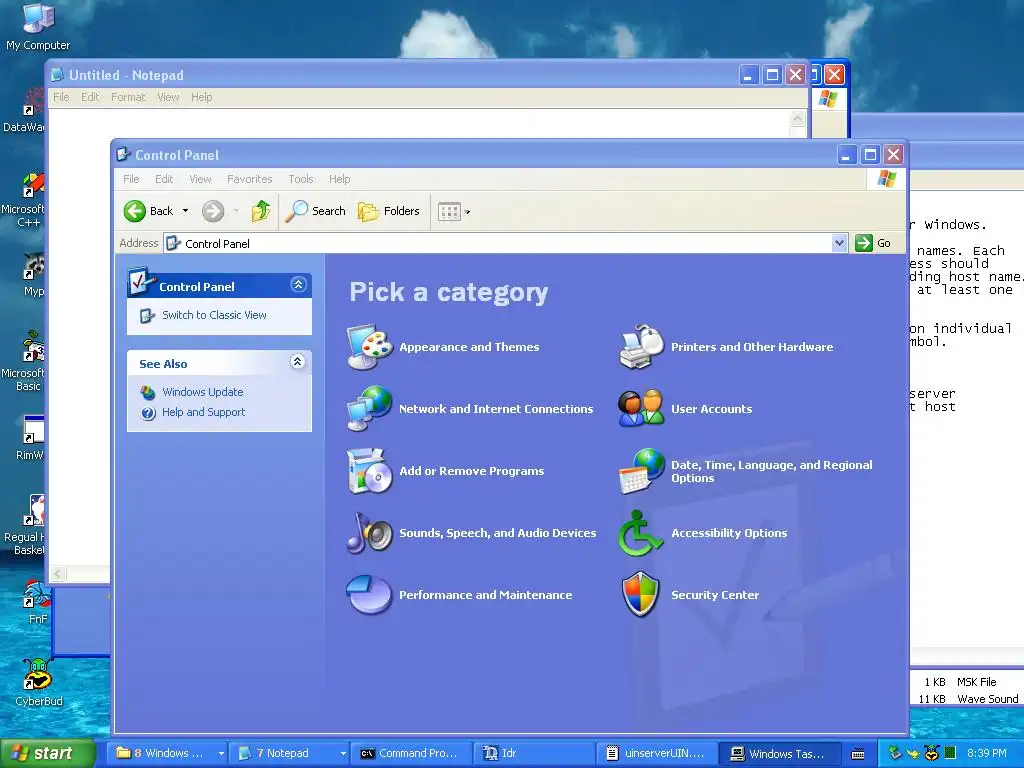This screenshot has height=768, width=1024.
Task: Select the CyberBud desktop icon
Action: point(38,682)
